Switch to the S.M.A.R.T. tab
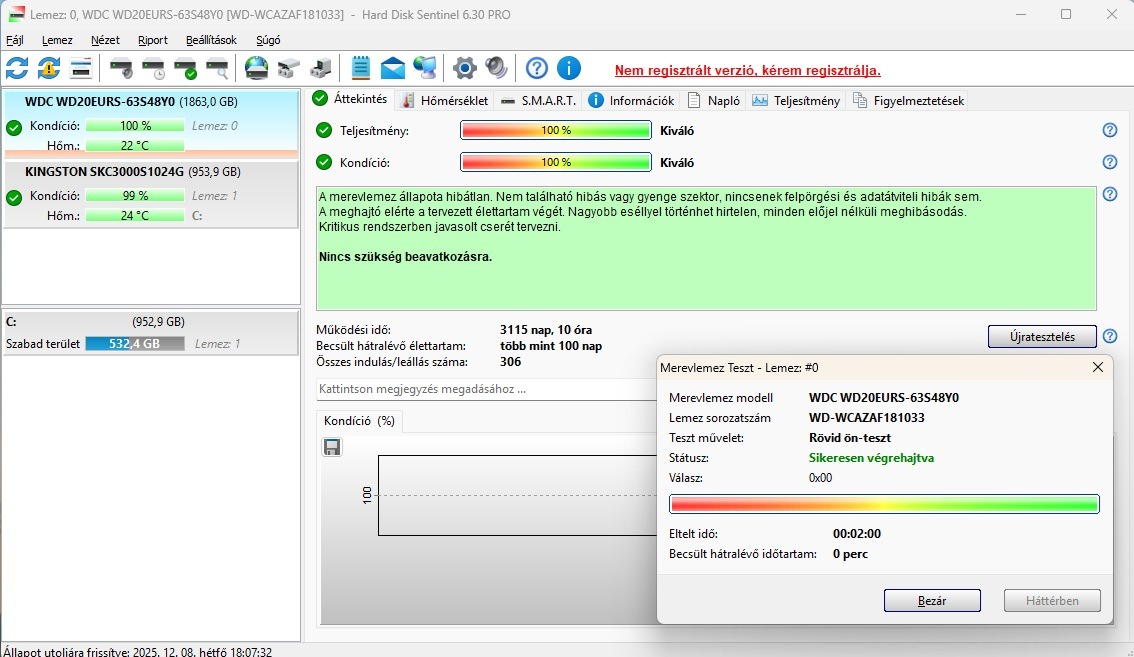The image size is (1134, 657). (539, 101)
